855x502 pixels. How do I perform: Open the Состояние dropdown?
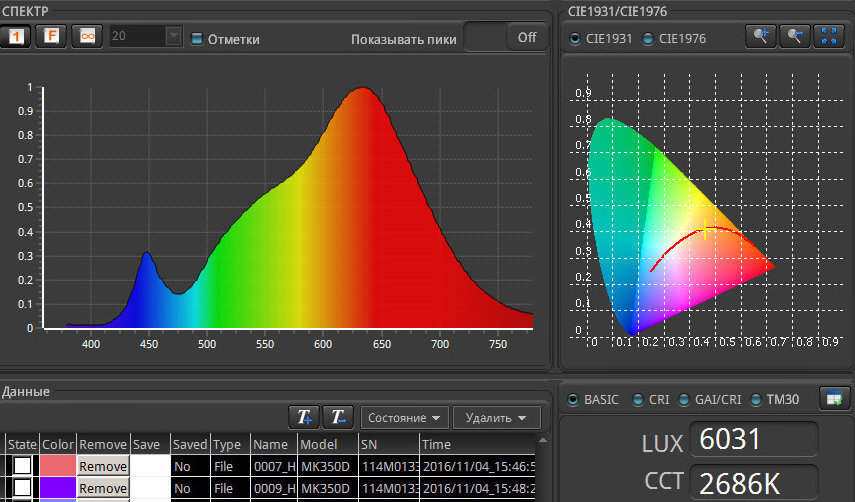(x=404, y=418)
